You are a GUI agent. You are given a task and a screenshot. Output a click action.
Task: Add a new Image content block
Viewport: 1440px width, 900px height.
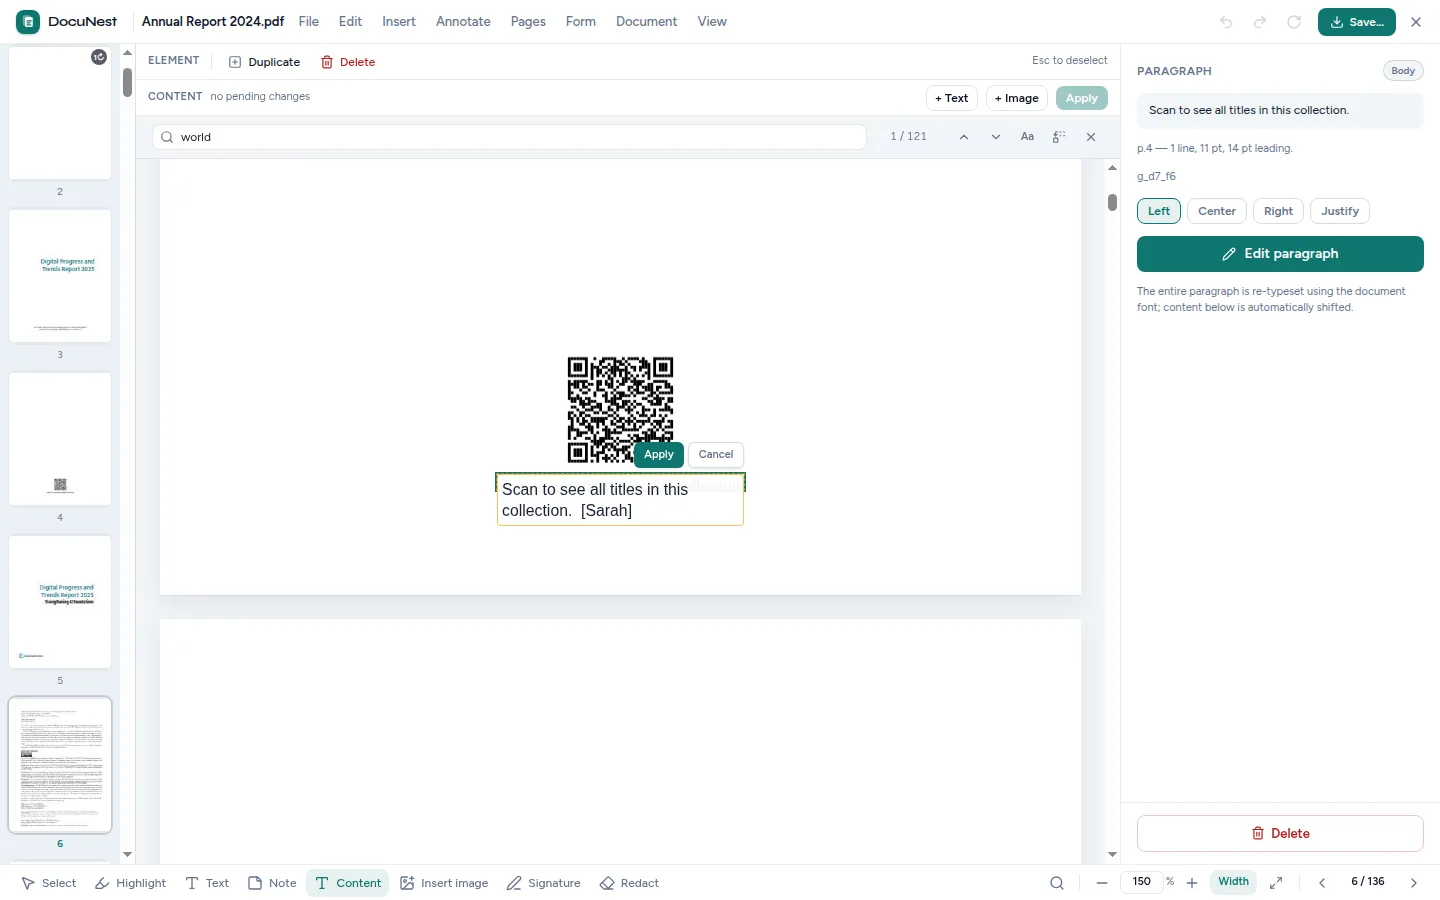pyautogui.click(x=1017, y=98)
